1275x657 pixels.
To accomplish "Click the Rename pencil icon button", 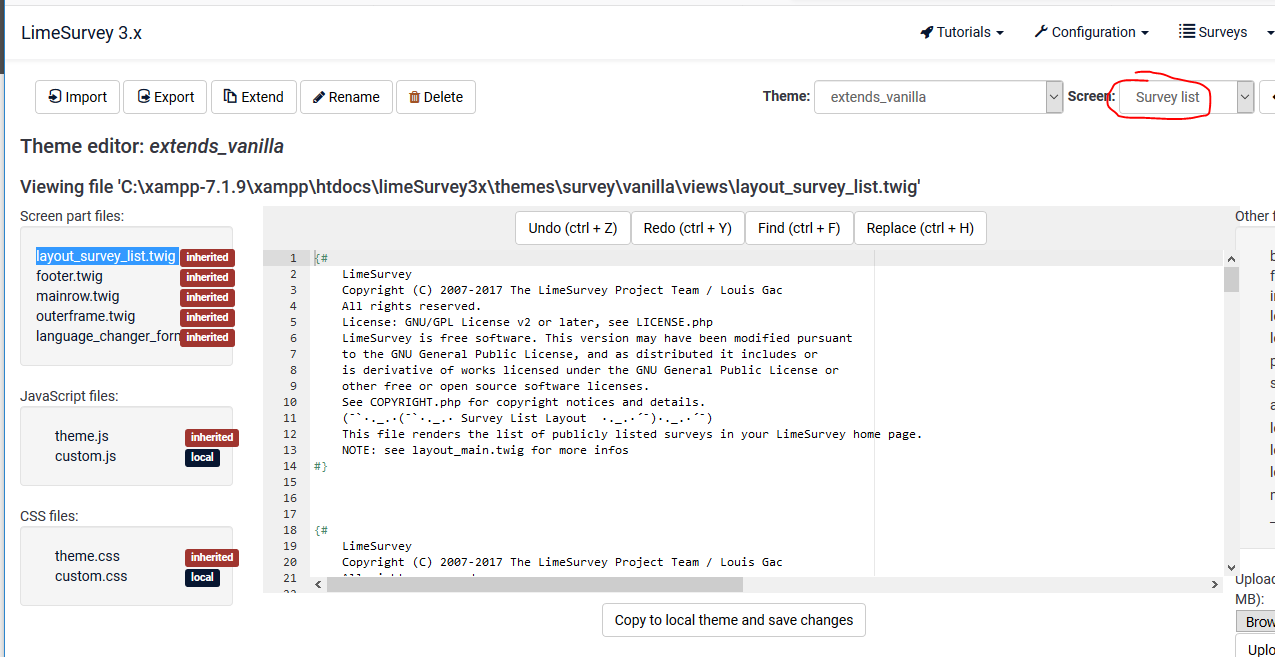I will (319, 97).
